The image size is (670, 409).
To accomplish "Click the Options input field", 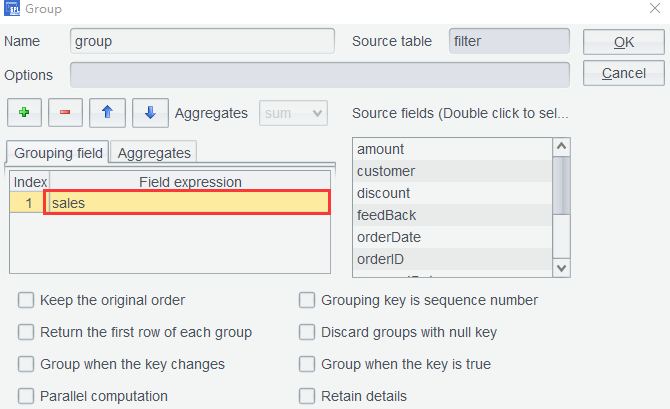I will (320, 75).
